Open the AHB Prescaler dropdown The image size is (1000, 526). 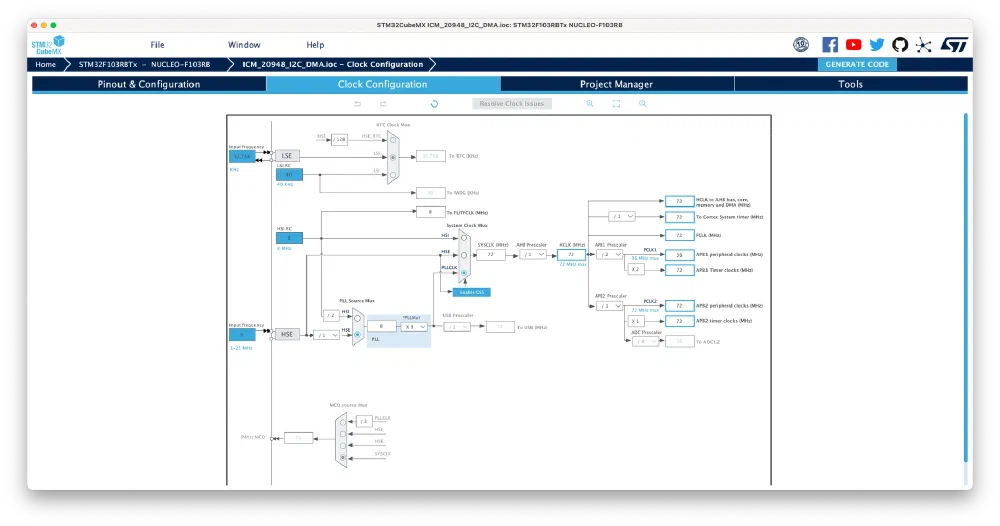(x=534, y=255)
